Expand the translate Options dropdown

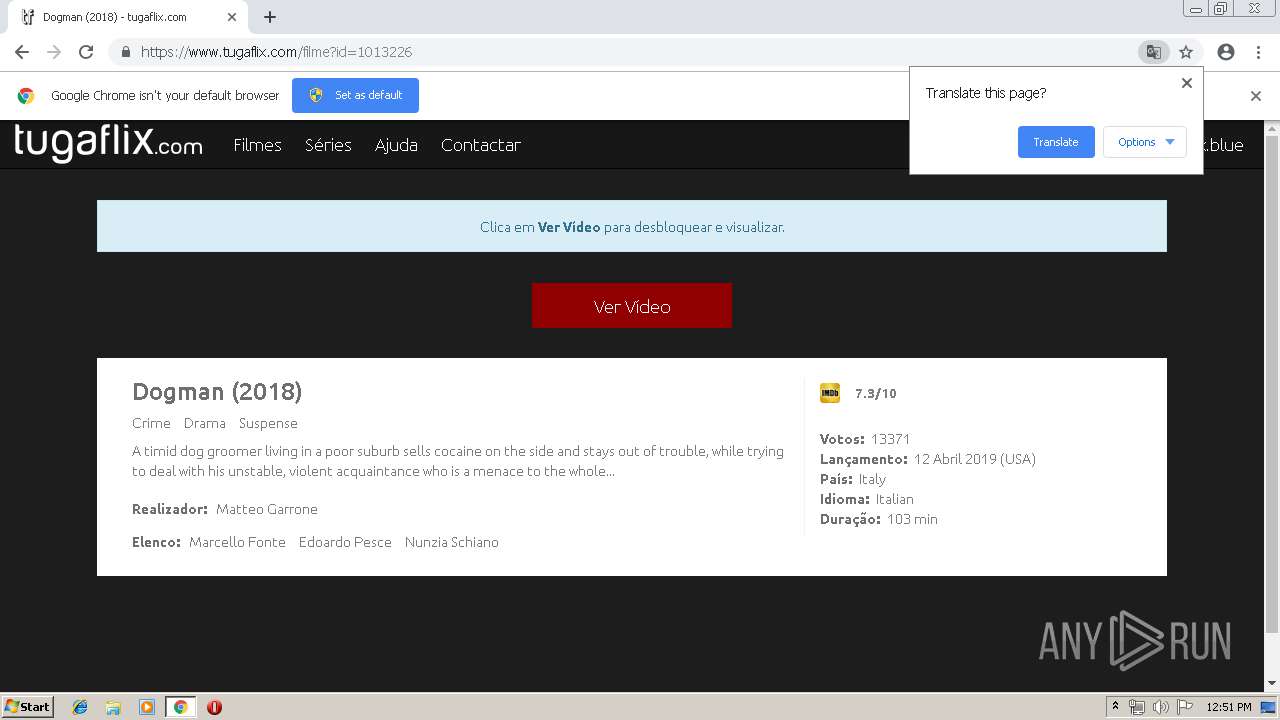(1145, 142)
